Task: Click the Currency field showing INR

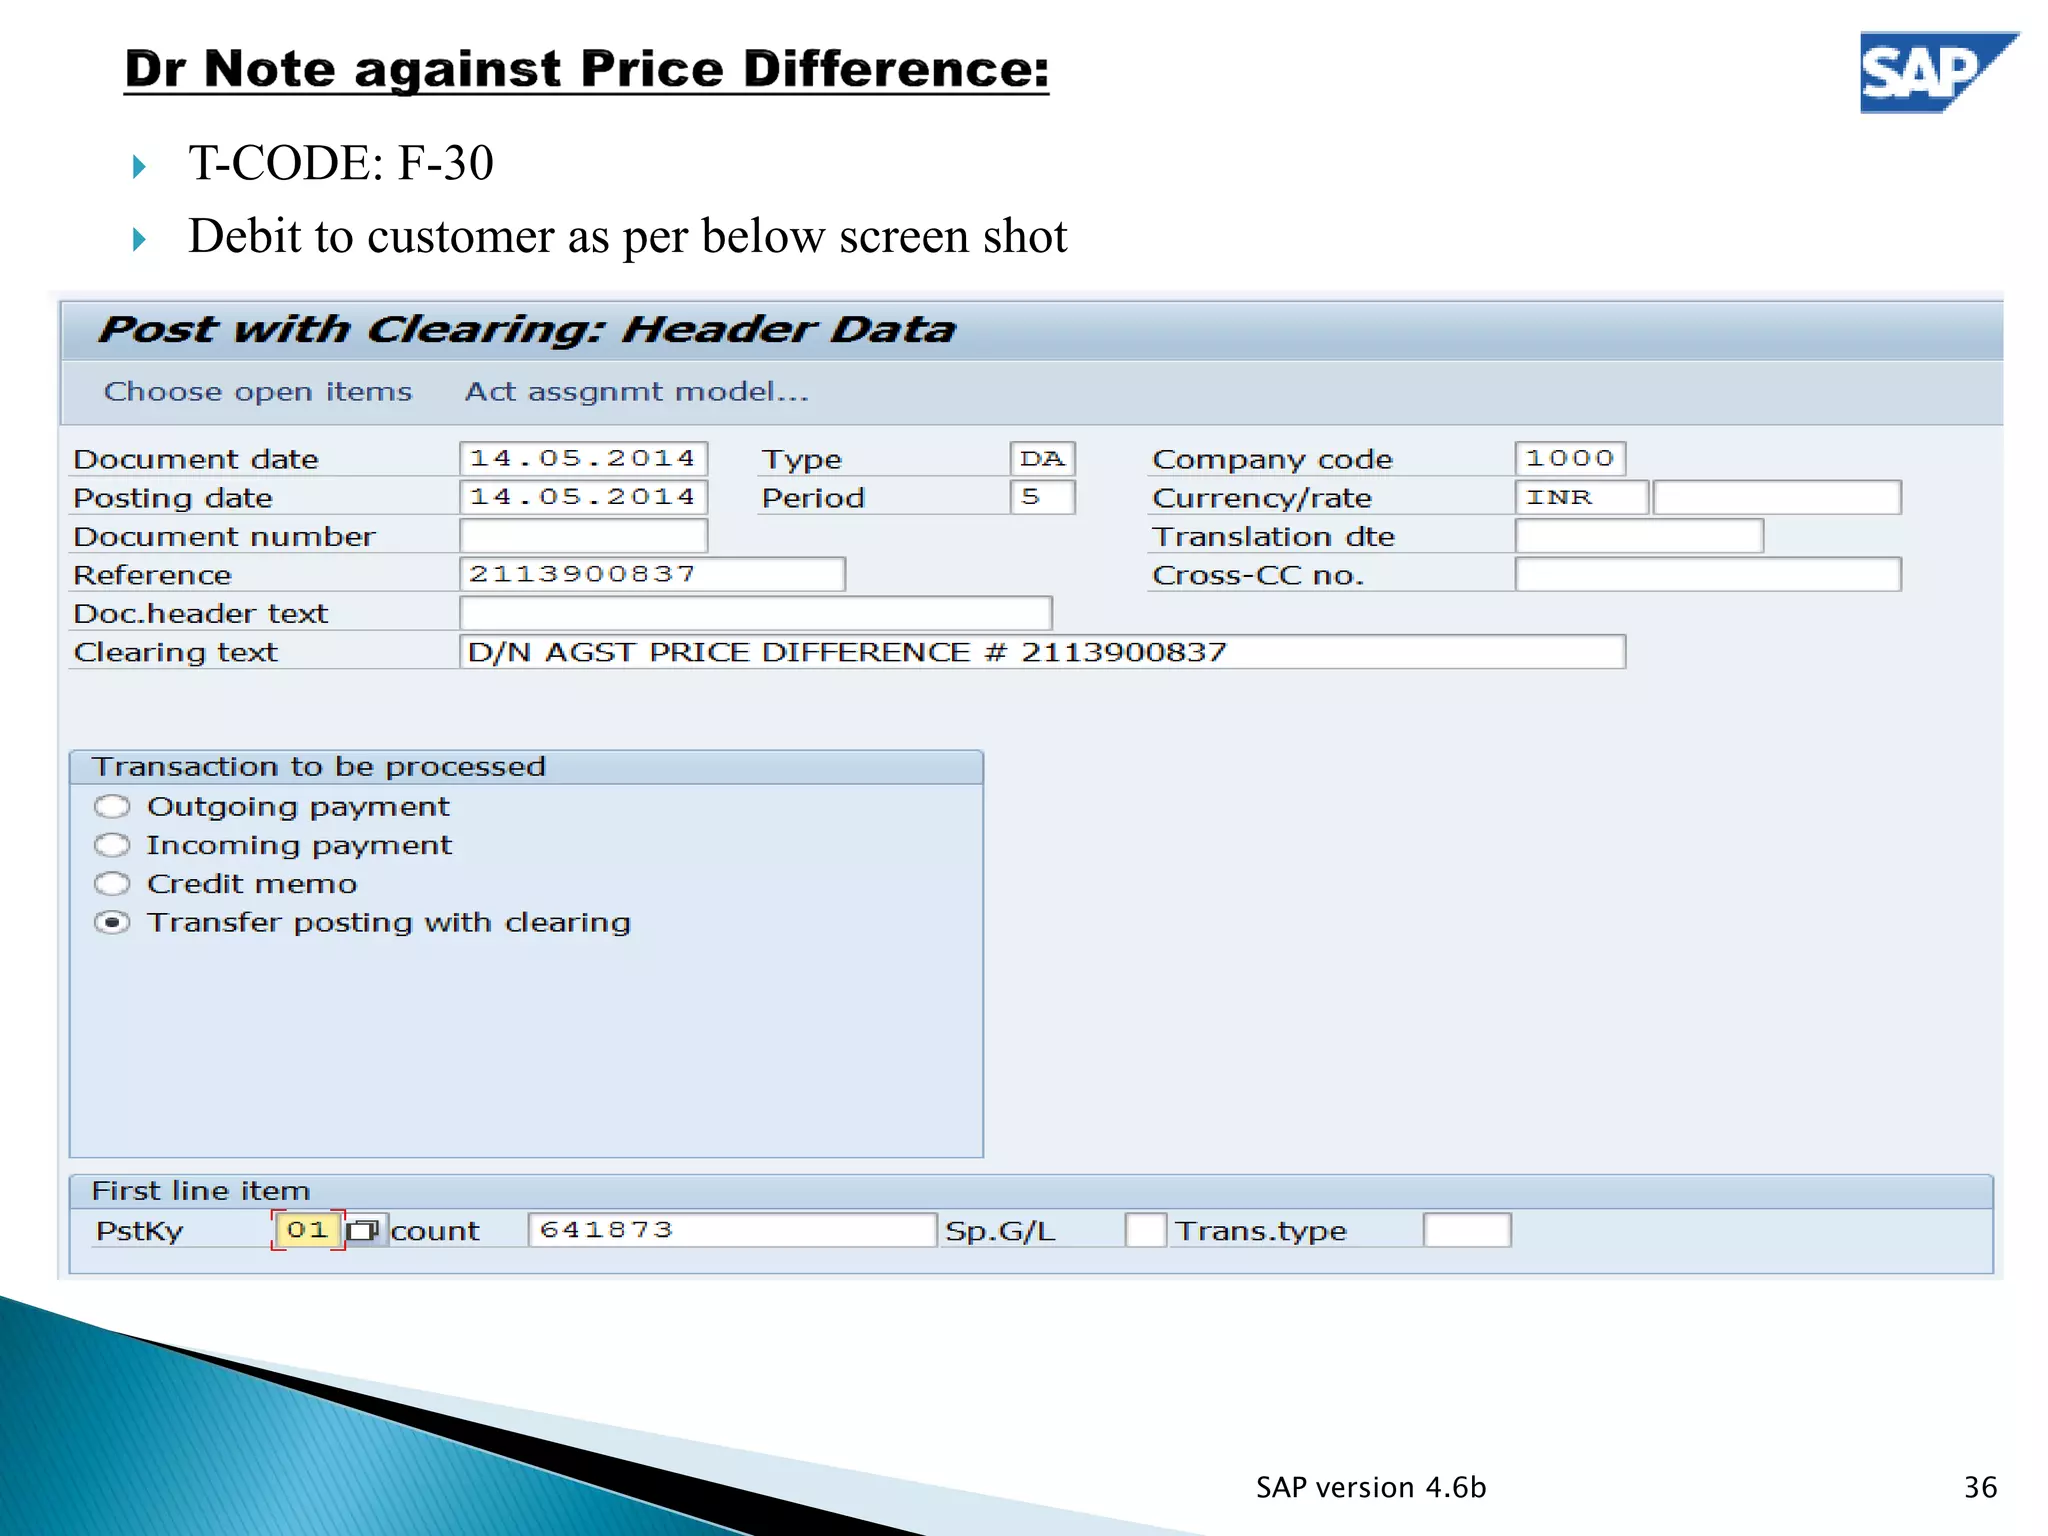Action: point(1582,497)
